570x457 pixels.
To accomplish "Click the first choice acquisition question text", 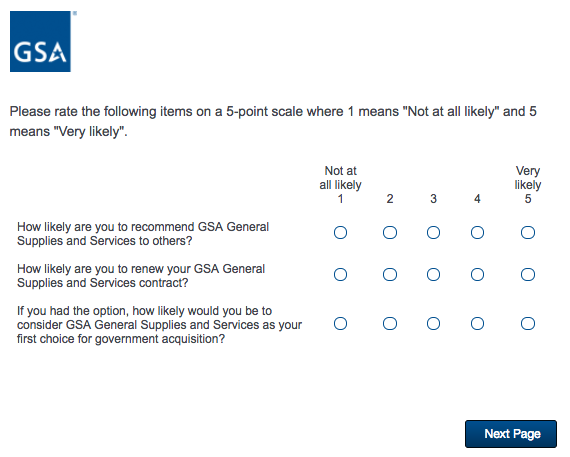I will [x=159, y=325].
